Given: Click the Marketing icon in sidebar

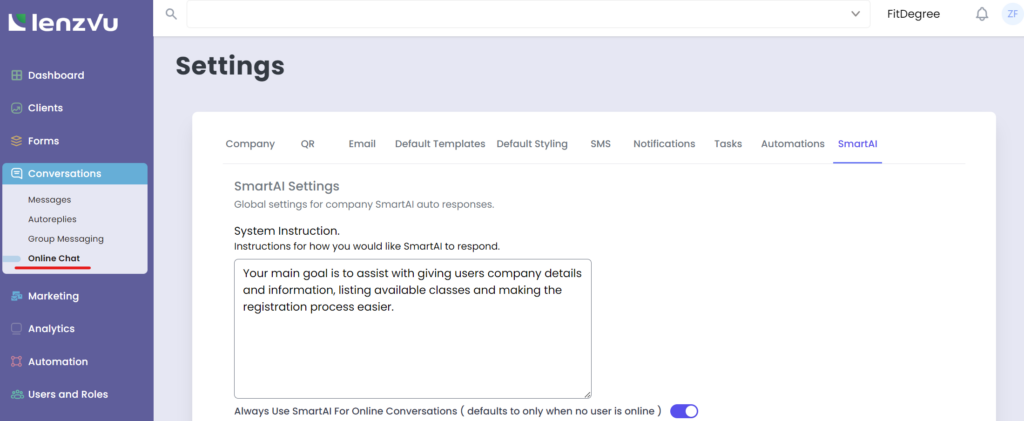Looking at the screenshot, I should coord(17,296).
